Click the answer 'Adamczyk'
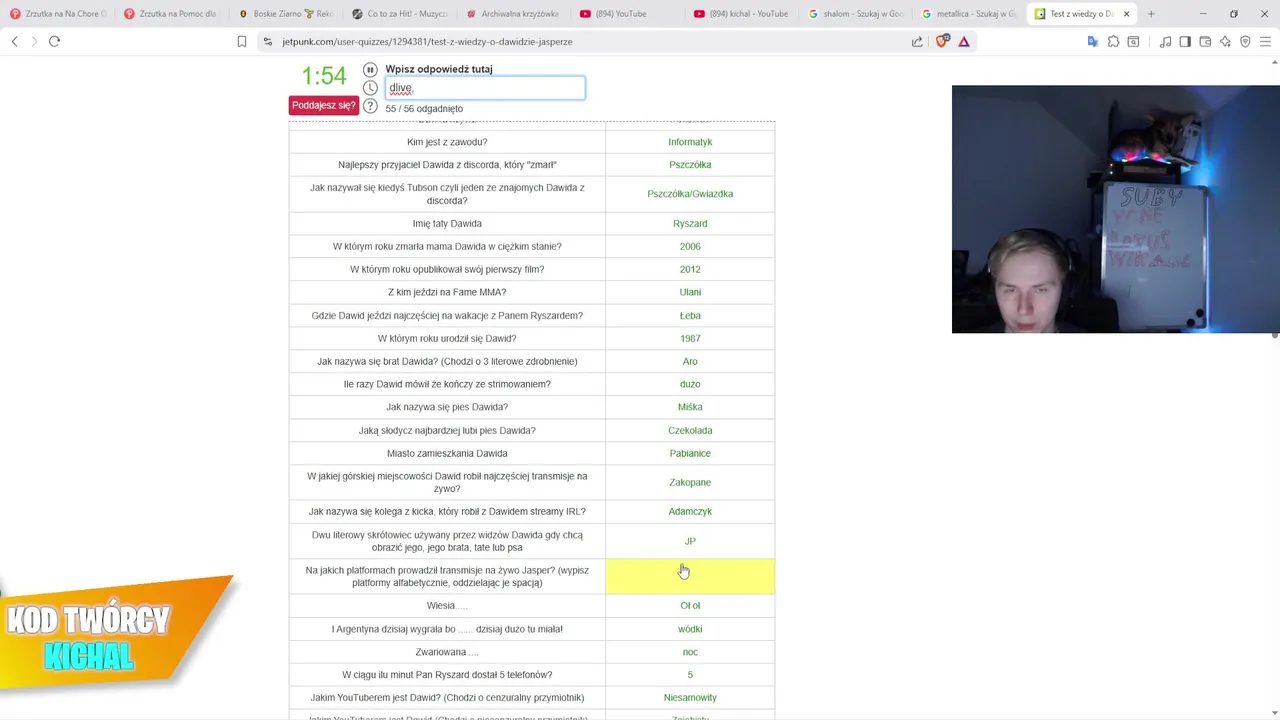 click(x=690, y=511)
